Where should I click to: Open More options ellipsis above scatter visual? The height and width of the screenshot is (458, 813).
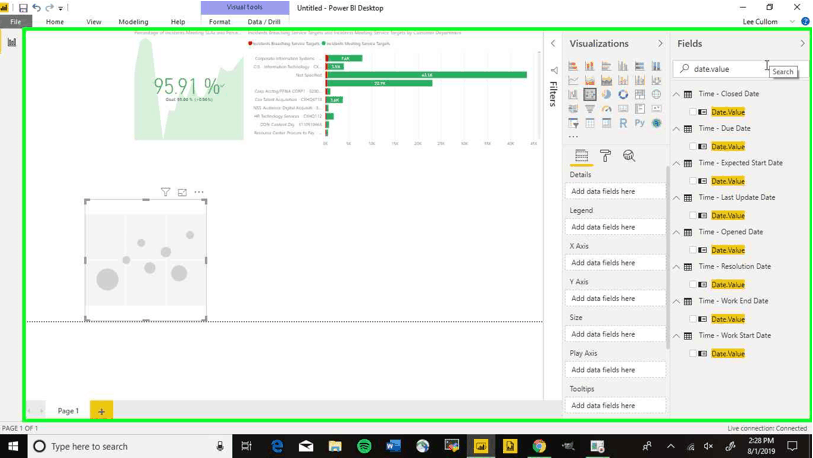point(199,192)
